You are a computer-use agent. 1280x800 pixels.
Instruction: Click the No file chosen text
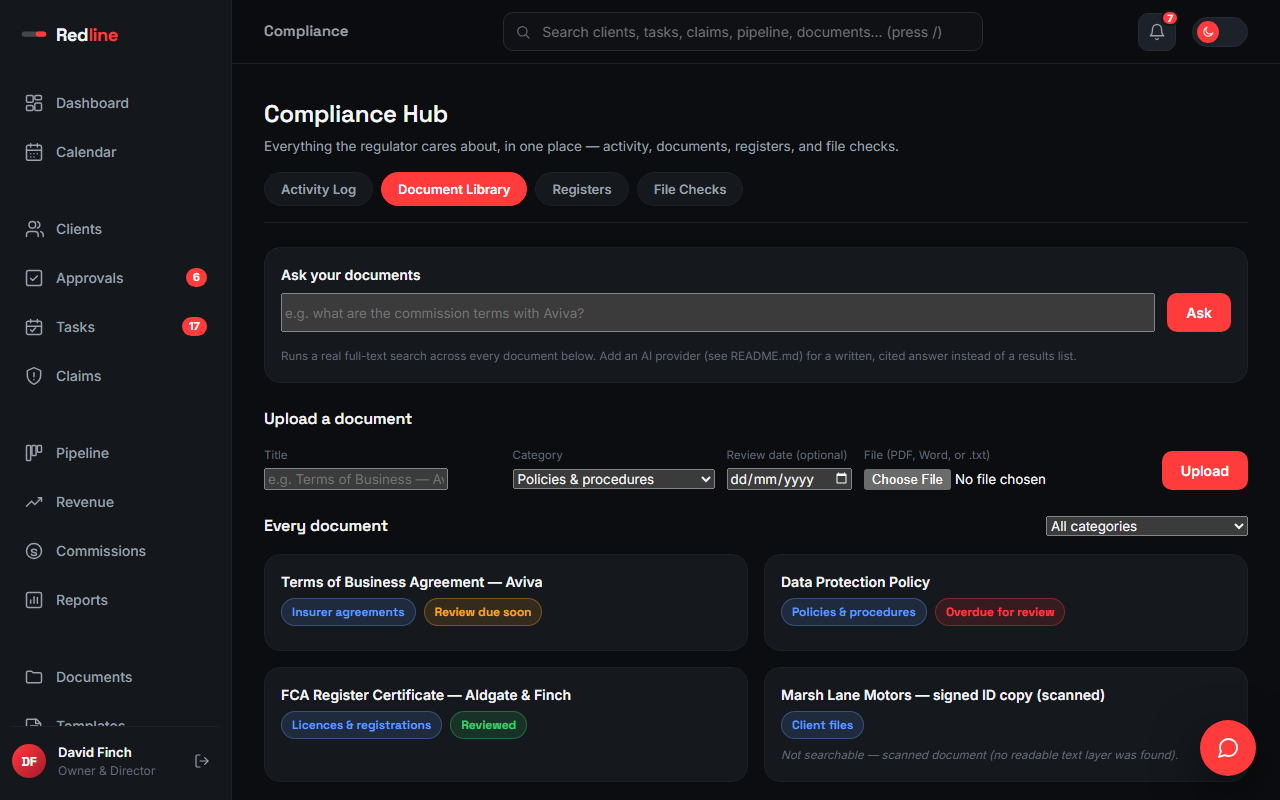[1000, 479]
